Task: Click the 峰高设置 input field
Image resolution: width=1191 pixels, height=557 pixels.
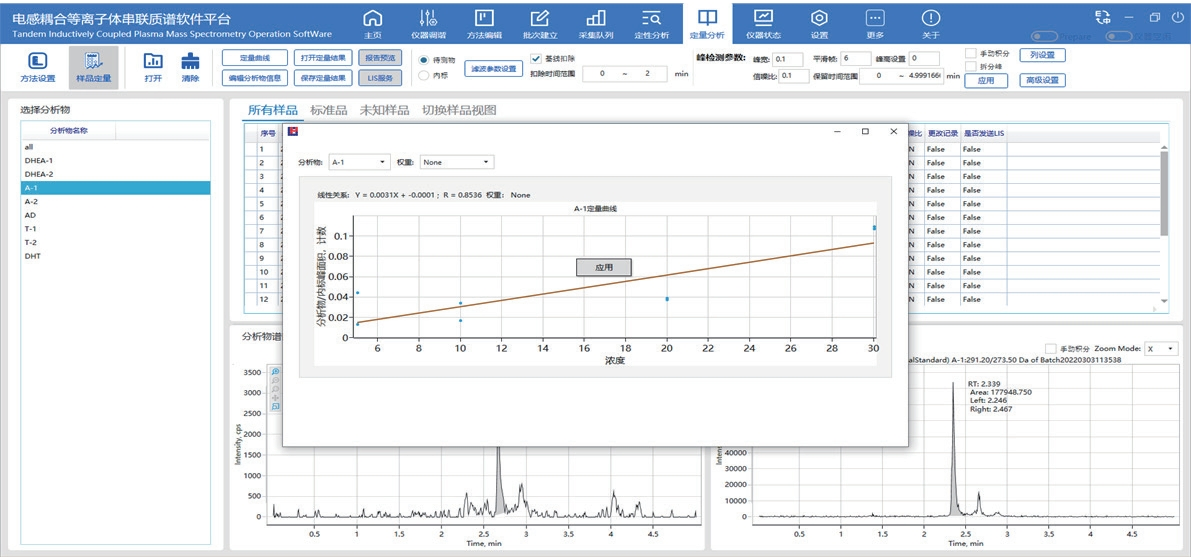Action: [x=924, y=59]
